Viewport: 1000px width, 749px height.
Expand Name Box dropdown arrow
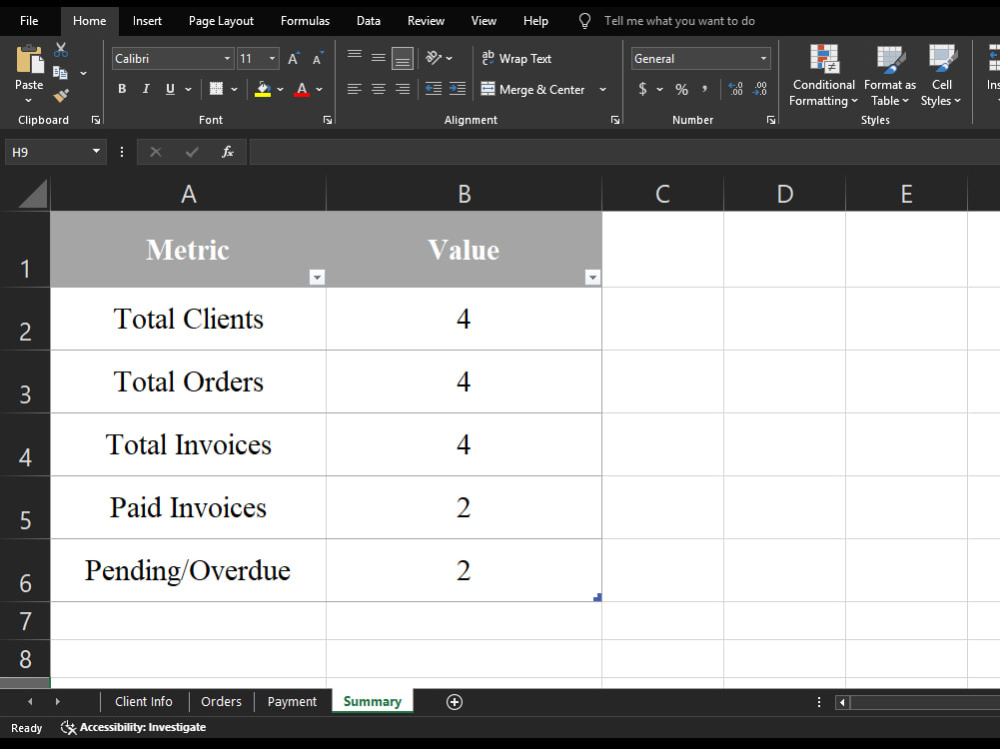(x=96, y=151)
